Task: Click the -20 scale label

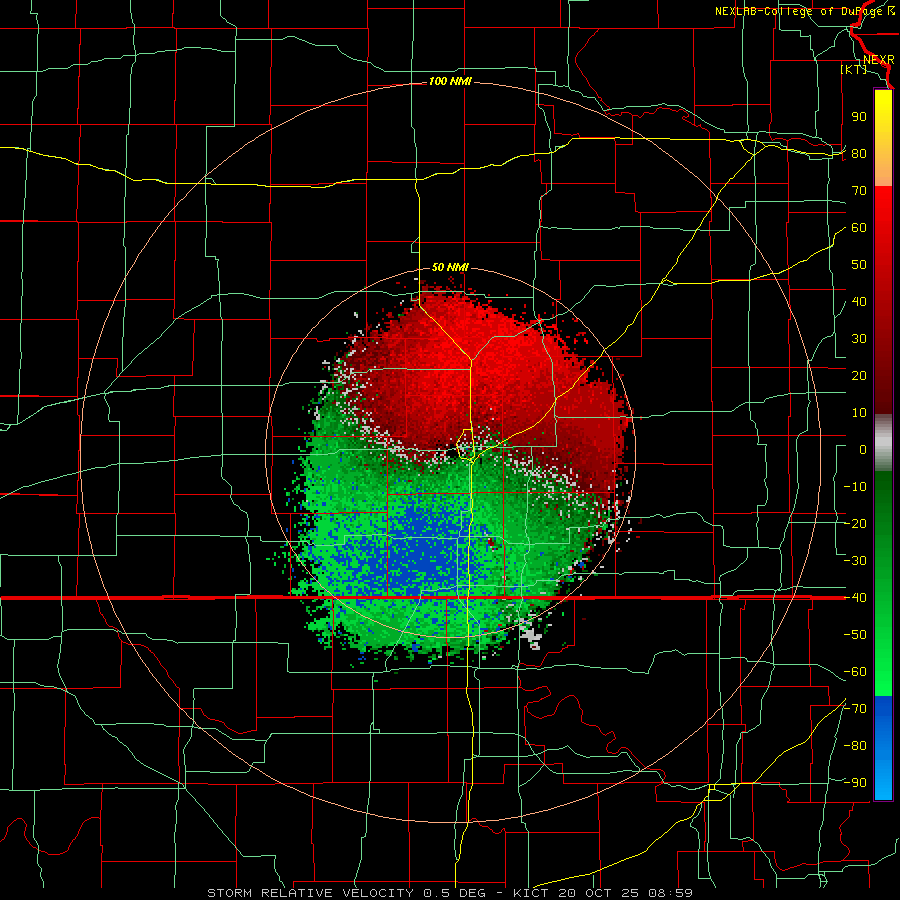Action: (855, 524)
